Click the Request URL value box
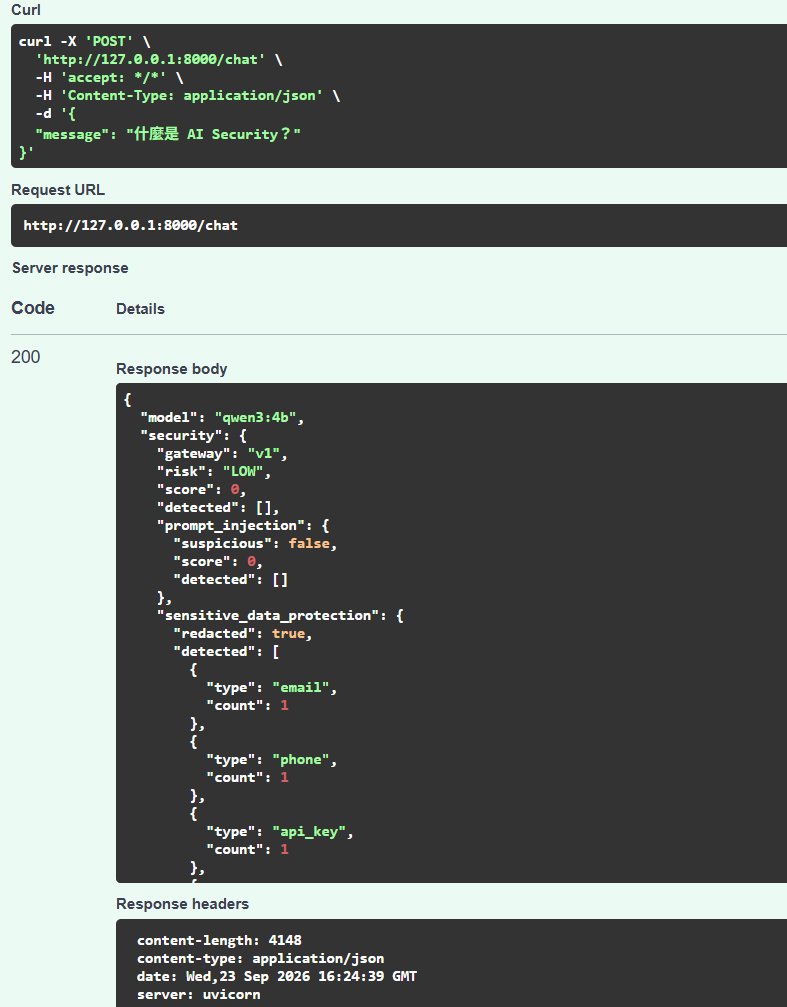Viewport: 787px width, 1007px height. click(x=399, y=225)
